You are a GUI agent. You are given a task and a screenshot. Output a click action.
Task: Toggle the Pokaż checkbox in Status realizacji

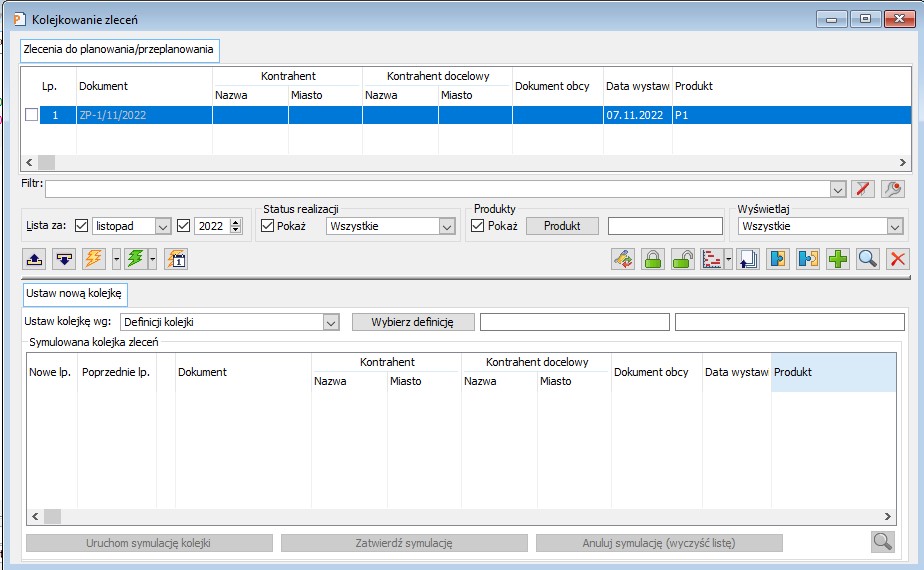click(268, 226)
